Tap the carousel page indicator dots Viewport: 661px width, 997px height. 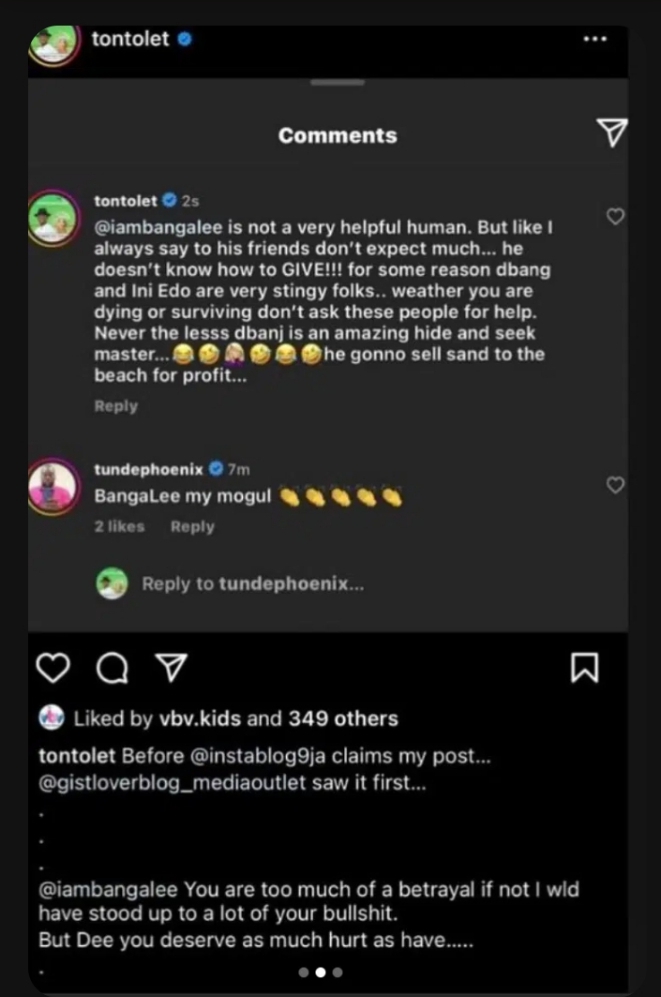point(320,971)
